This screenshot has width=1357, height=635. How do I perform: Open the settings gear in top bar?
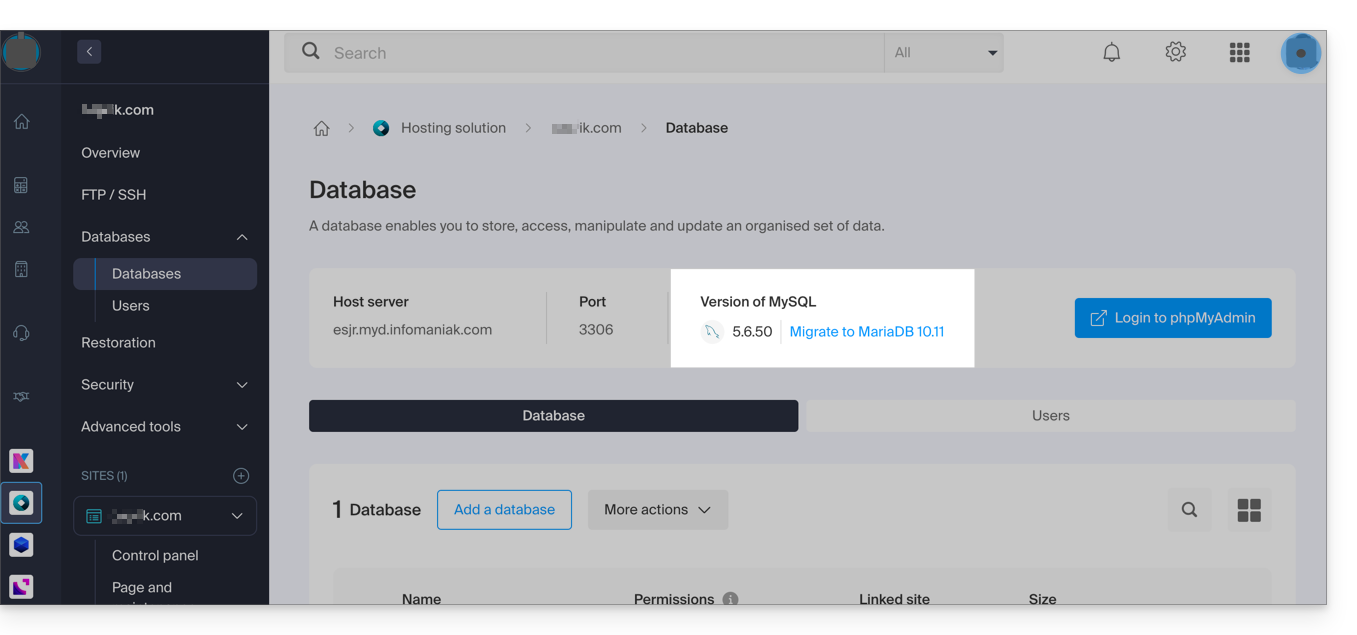coord(1175,52)
